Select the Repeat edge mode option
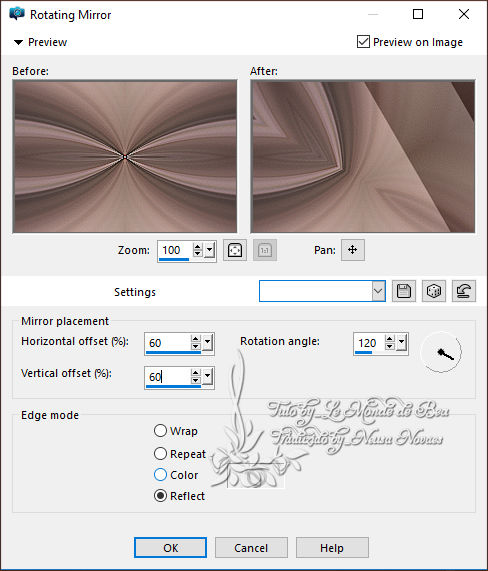The width and height of the screenshot is (488, 571). click(x=160, y=454)
